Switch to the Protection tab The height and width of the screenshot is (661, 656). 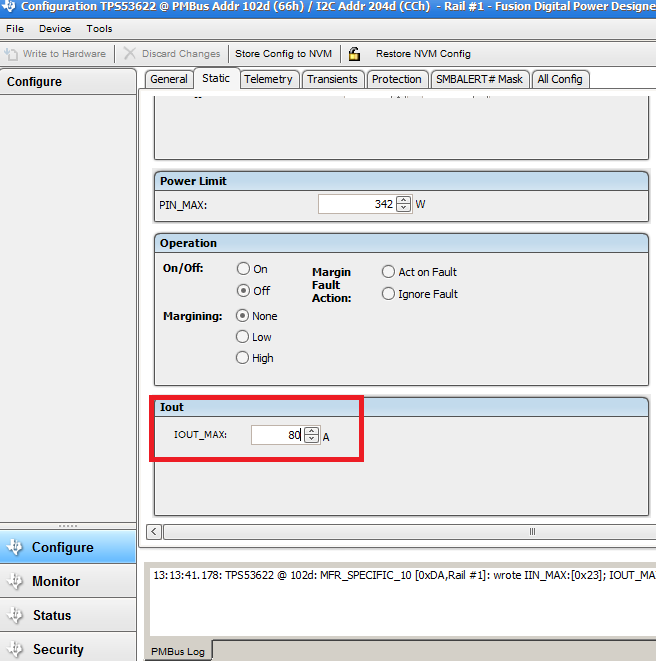pyautogui.click(x=397, y=79)
